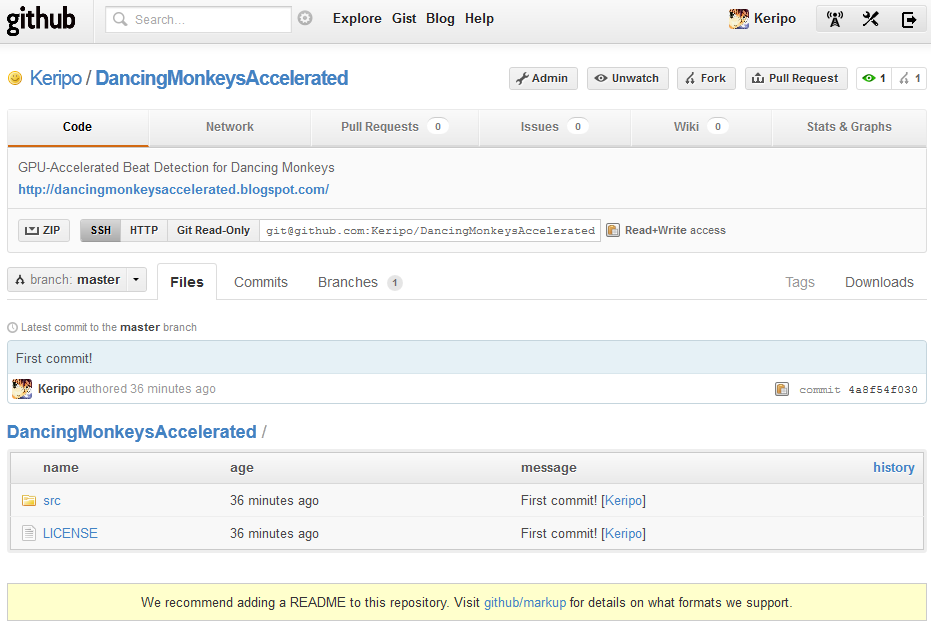Image resolution: width=931 pixels, height=627 pixels.
Task: Select the Files subtab
Action: click(x=186, y=282)
